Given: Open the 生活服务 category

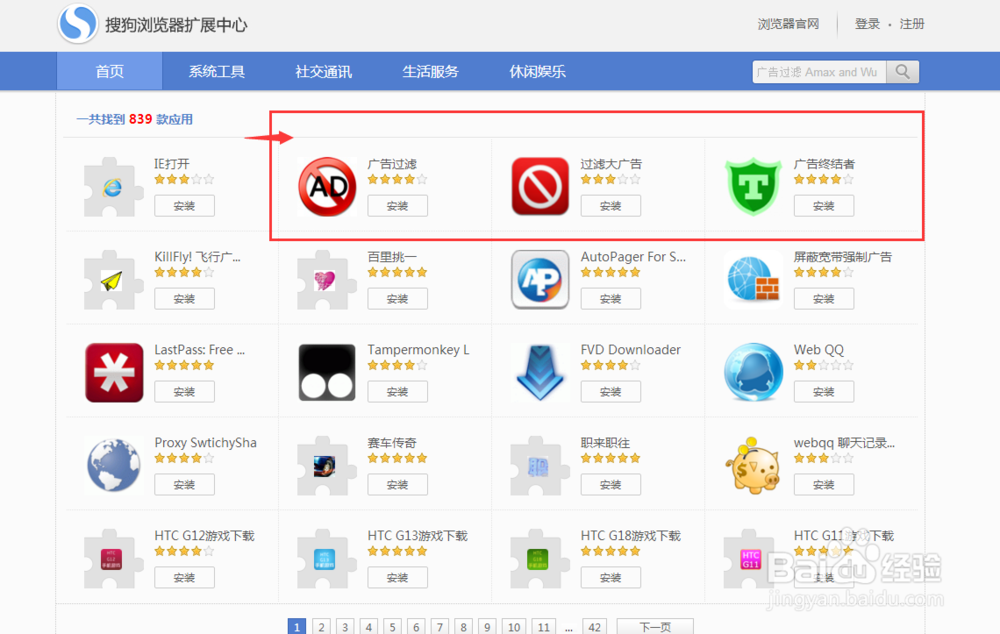Looking at the screenshot, I should pos(430,71).
